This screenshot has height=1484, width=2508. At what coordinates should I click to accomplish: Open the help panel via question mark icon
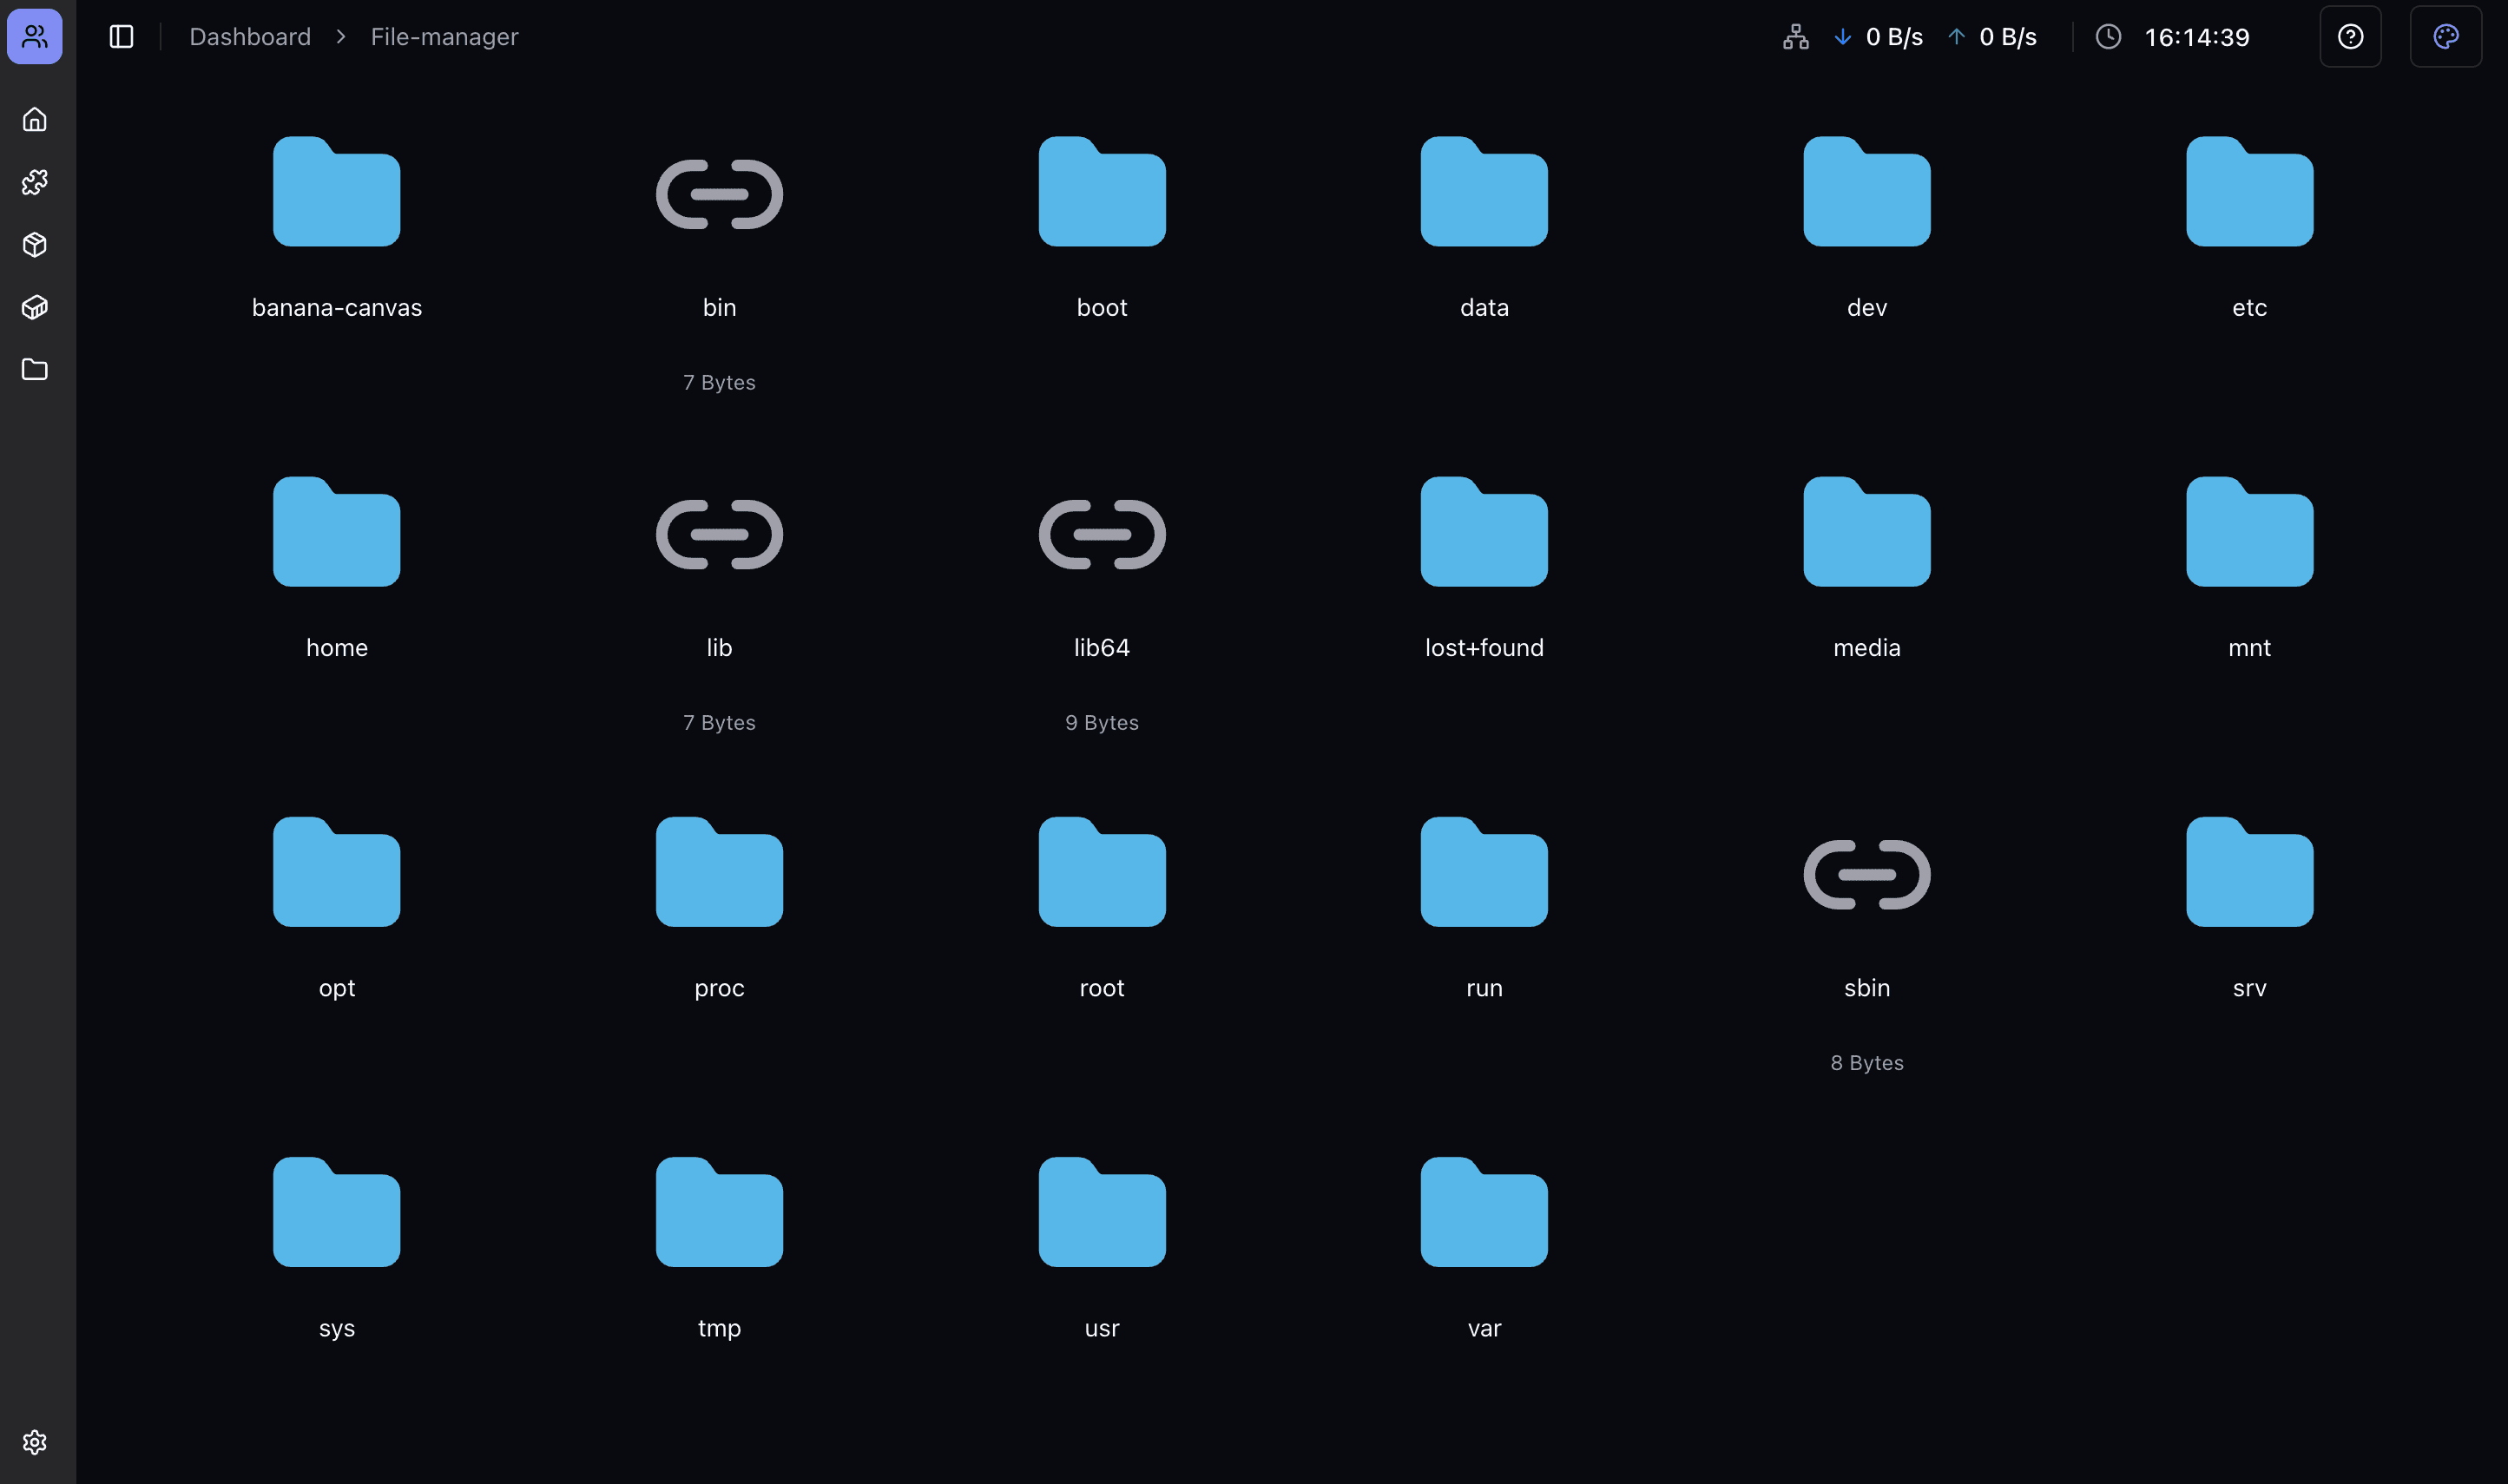(x=2350, y=36)
